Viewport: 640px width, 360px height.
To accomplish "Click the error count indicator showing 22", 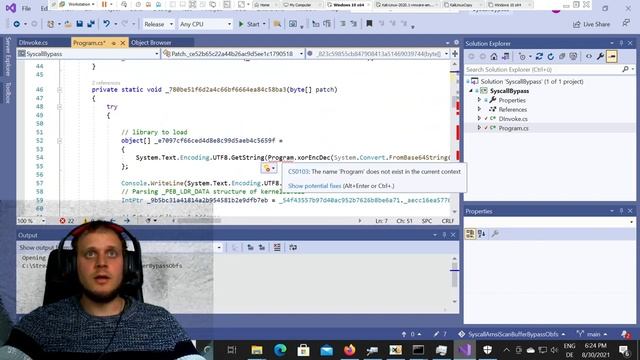I will (67, 220).
